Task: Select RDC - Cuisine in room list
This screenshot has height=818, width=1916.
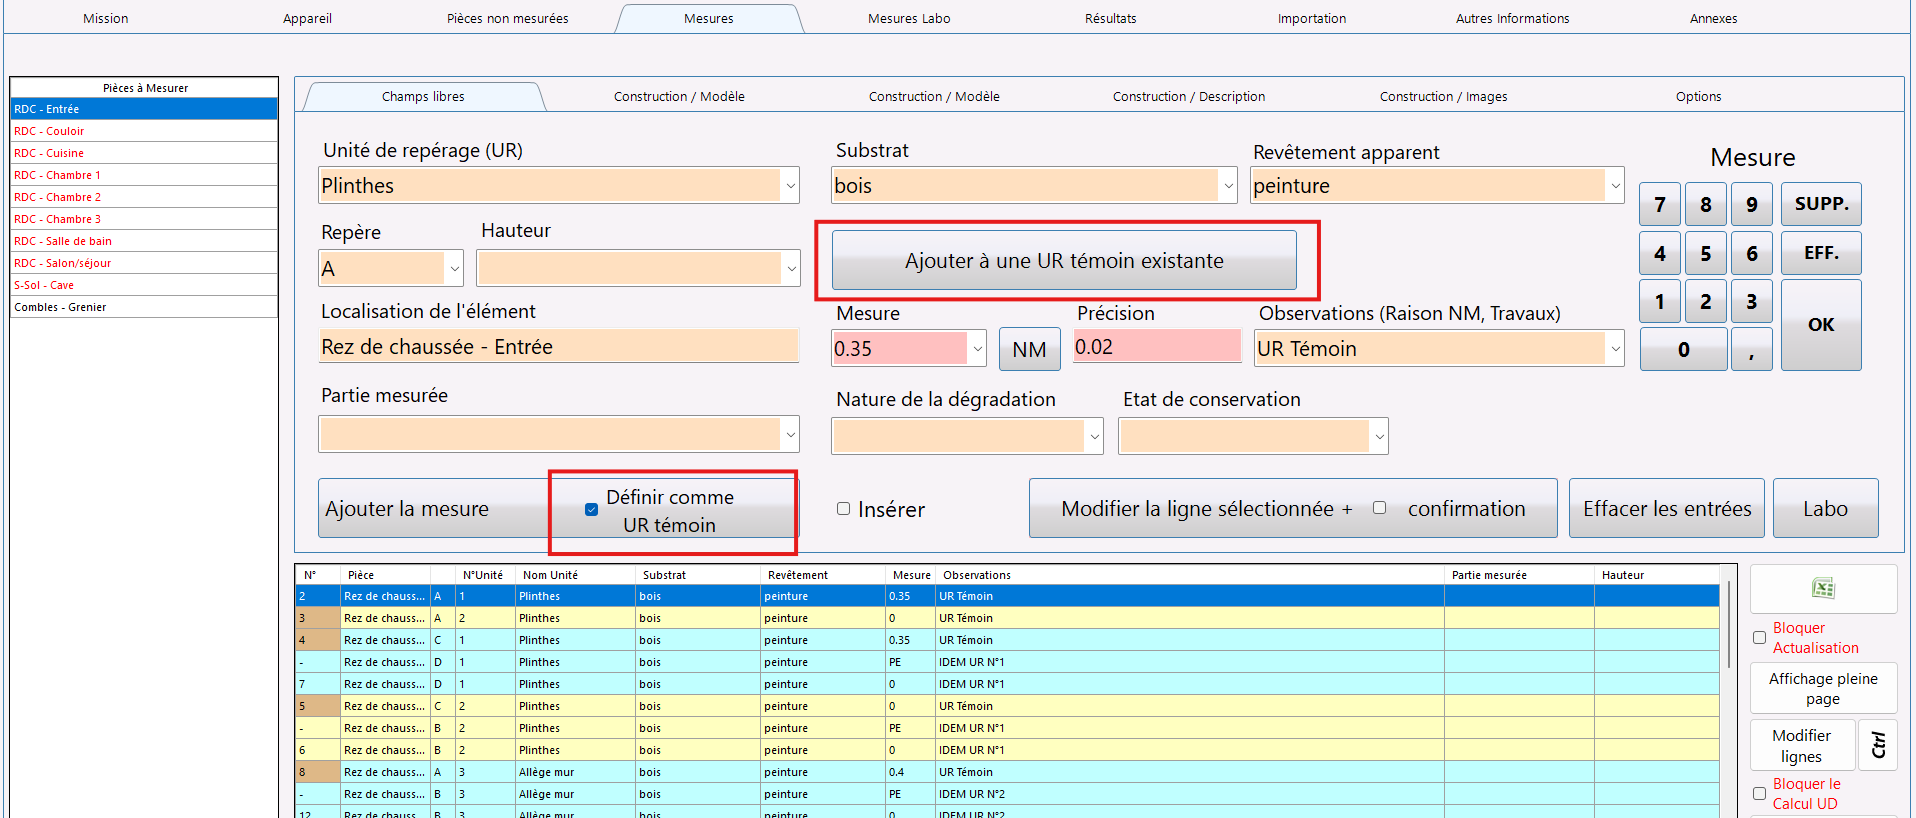Action: pyautogui.click(x=144, y=153)
